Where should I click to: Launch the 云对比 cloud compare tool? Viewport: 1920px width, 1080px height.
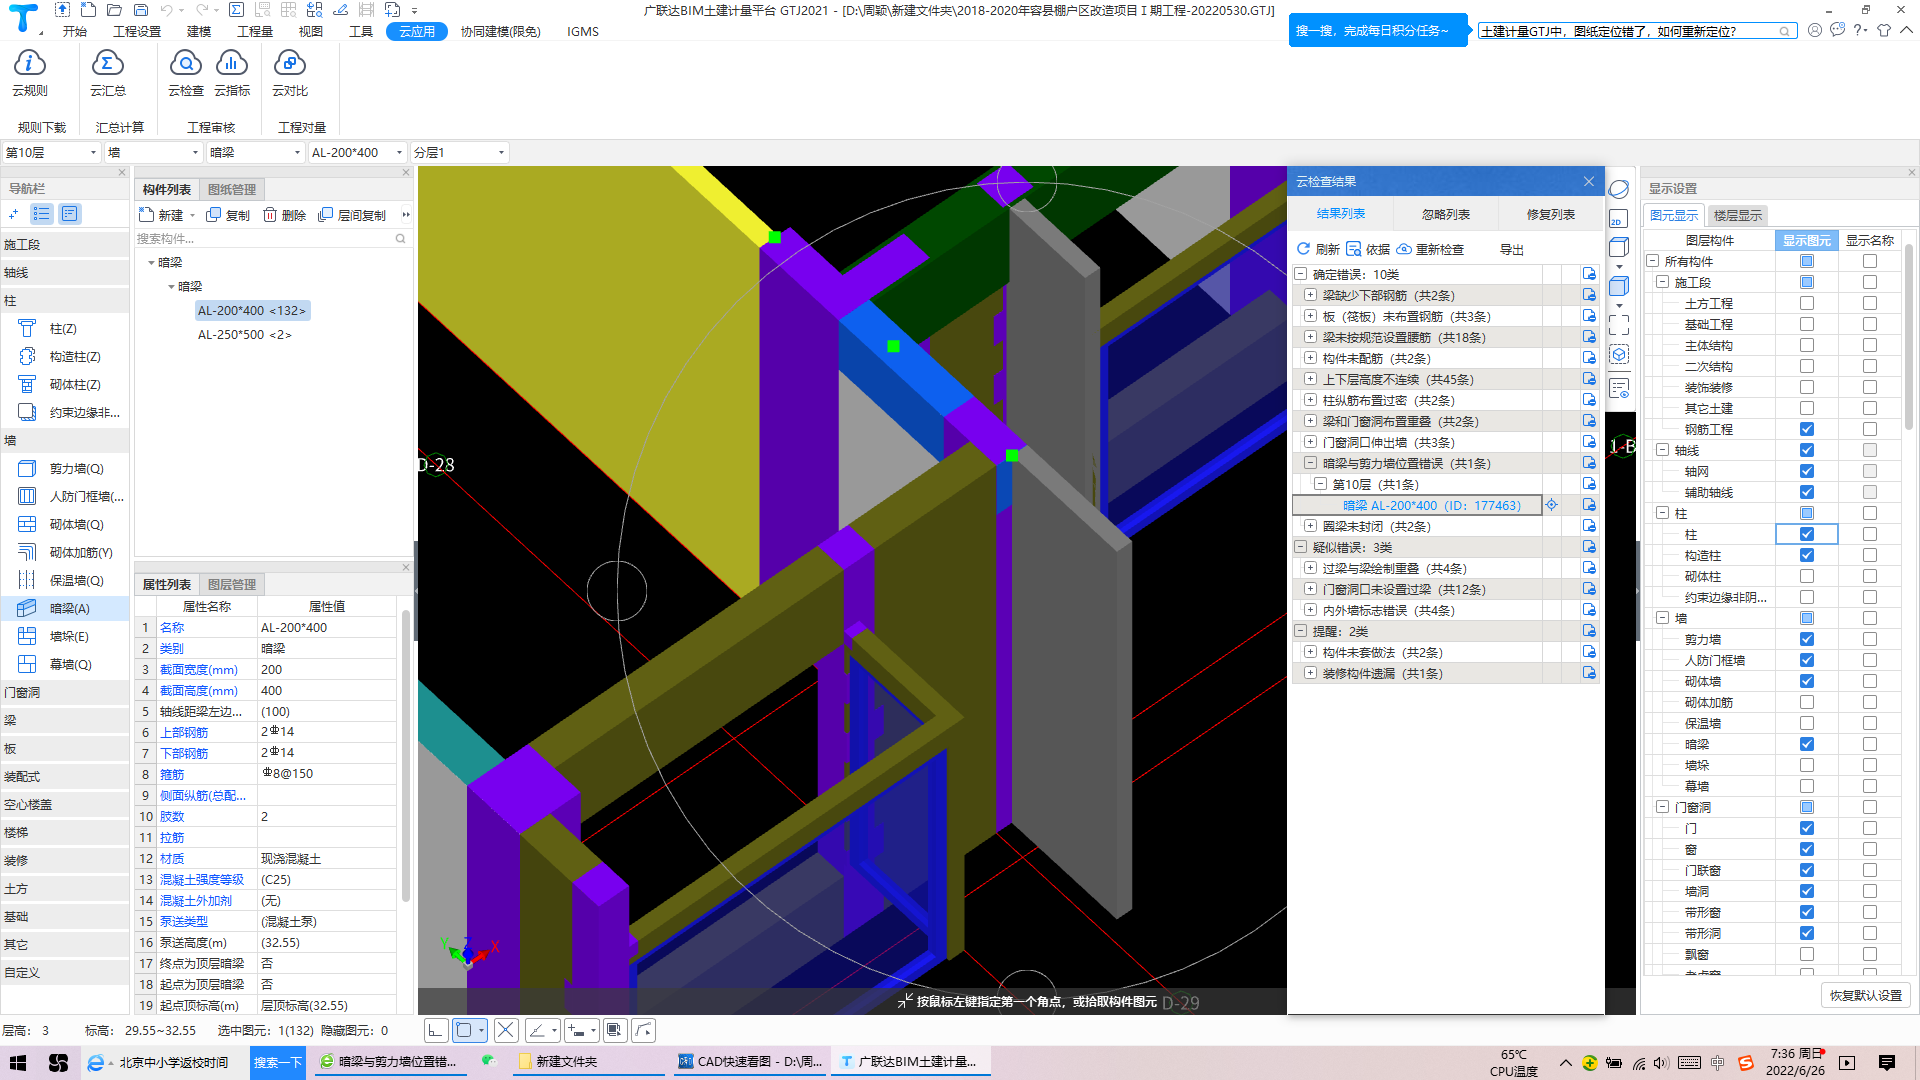coord(290,74)
